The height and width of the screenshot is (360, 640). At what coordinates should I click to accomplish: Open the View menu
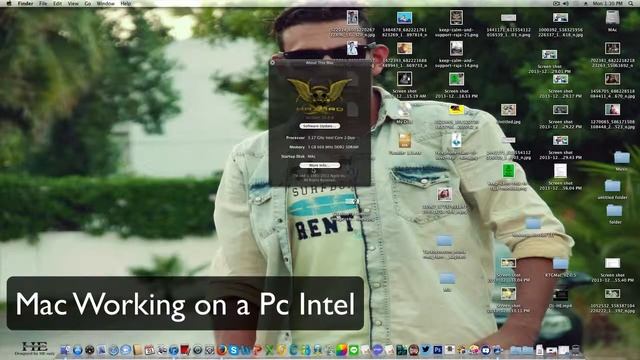pos(73,3)
